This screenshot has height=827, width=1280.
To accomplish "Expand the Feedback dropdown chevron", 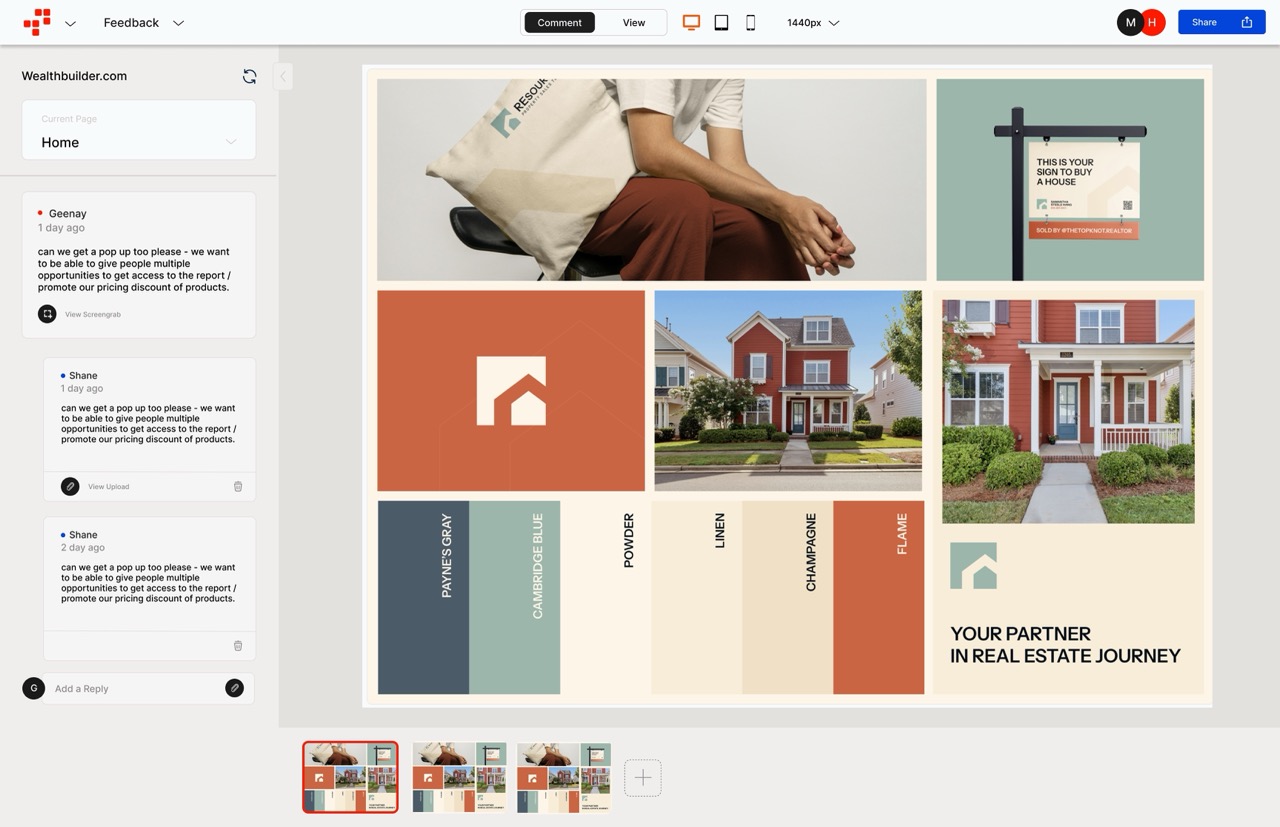I will click(x=178, y=23).
